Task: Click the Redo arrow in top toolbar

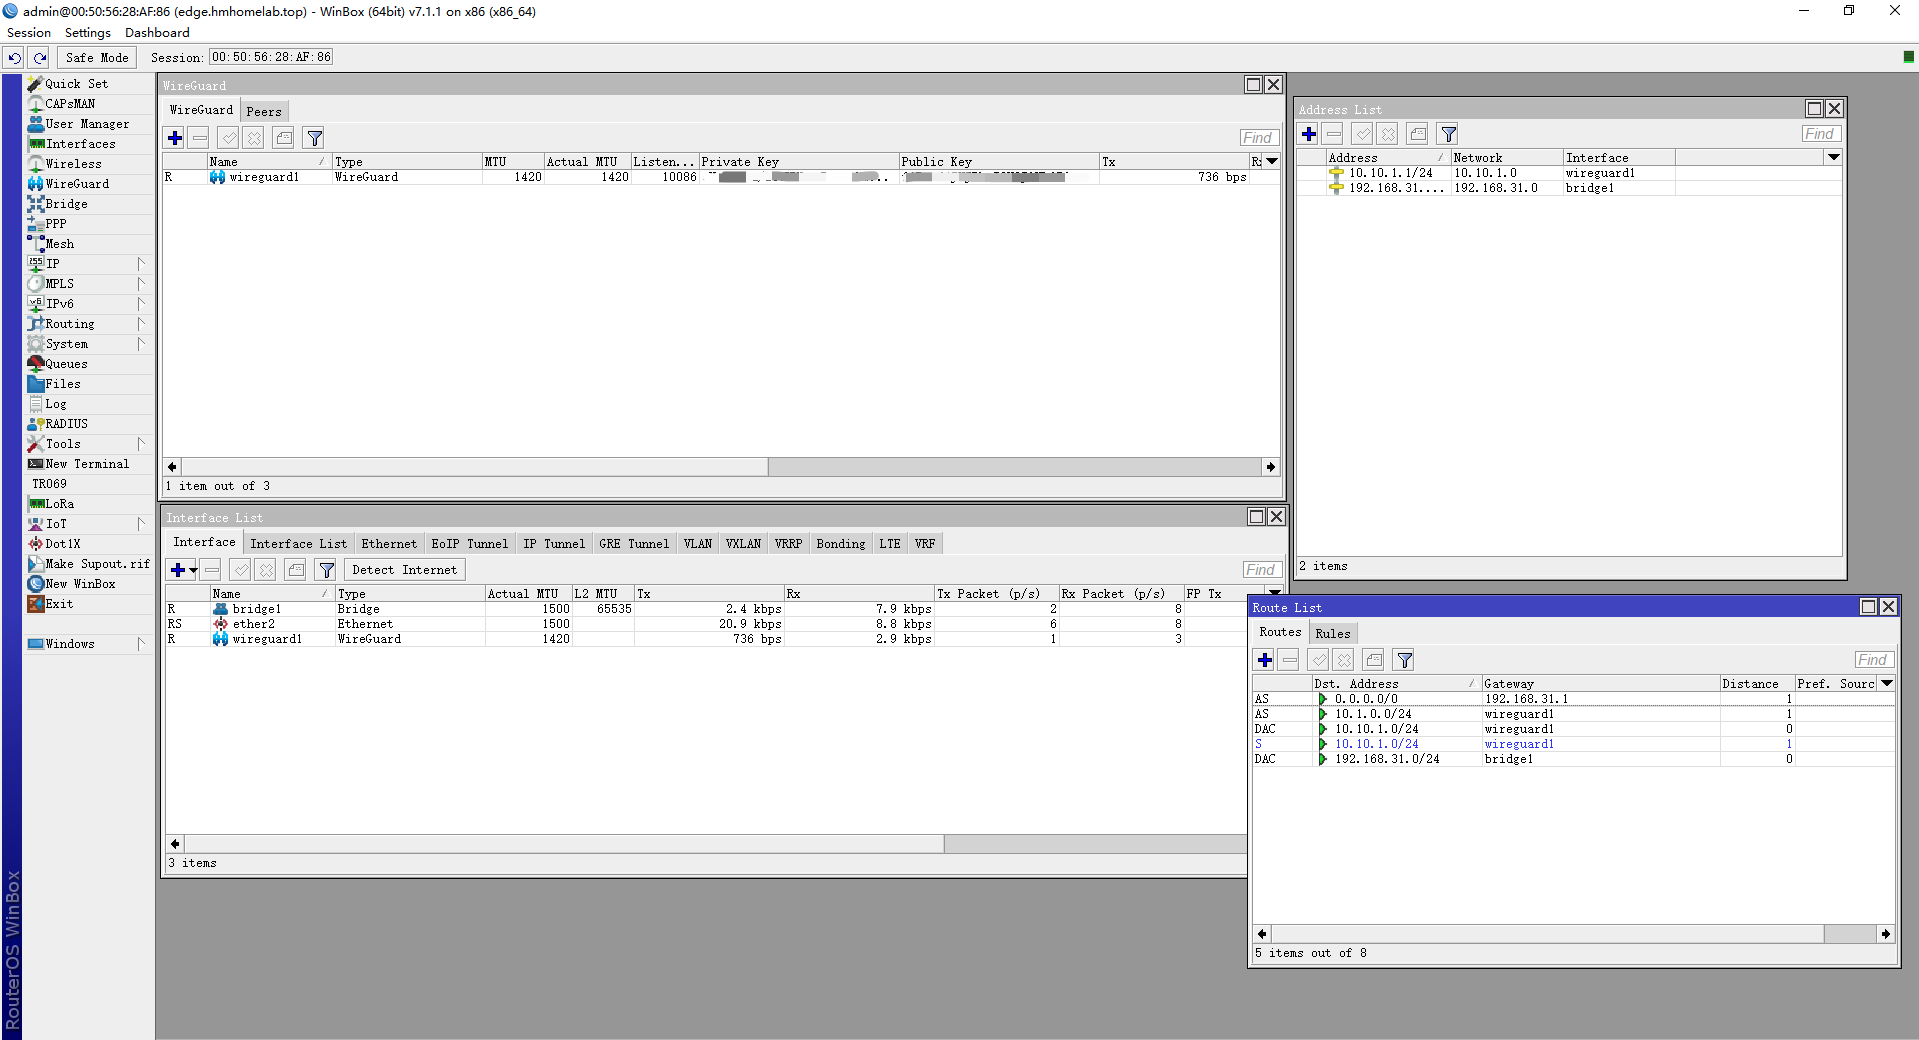Action: click(x=40, y=58)
